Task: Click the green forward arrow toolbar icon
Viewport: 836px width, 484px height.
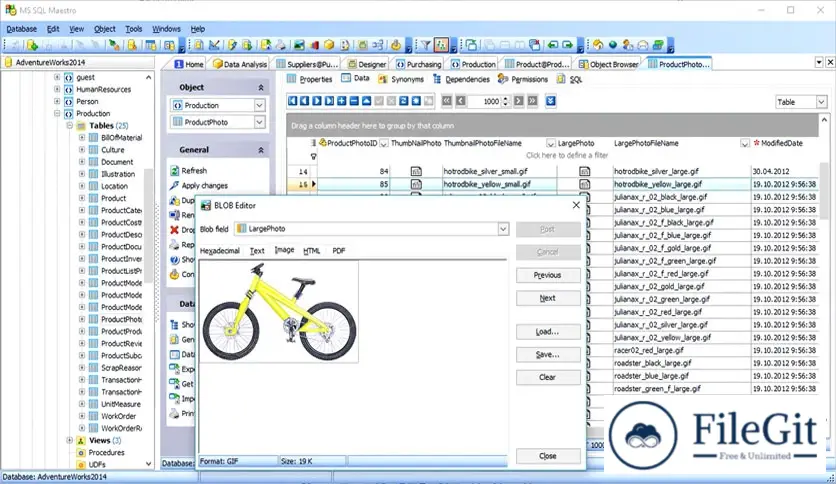Action: pyautogui.click(x=568, y=45)
